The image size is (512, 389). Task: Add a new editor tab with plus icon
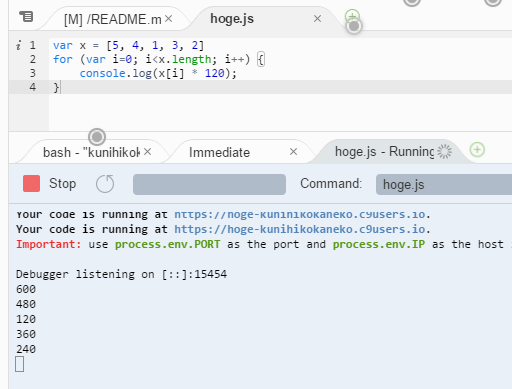click(x=352, y=16)
